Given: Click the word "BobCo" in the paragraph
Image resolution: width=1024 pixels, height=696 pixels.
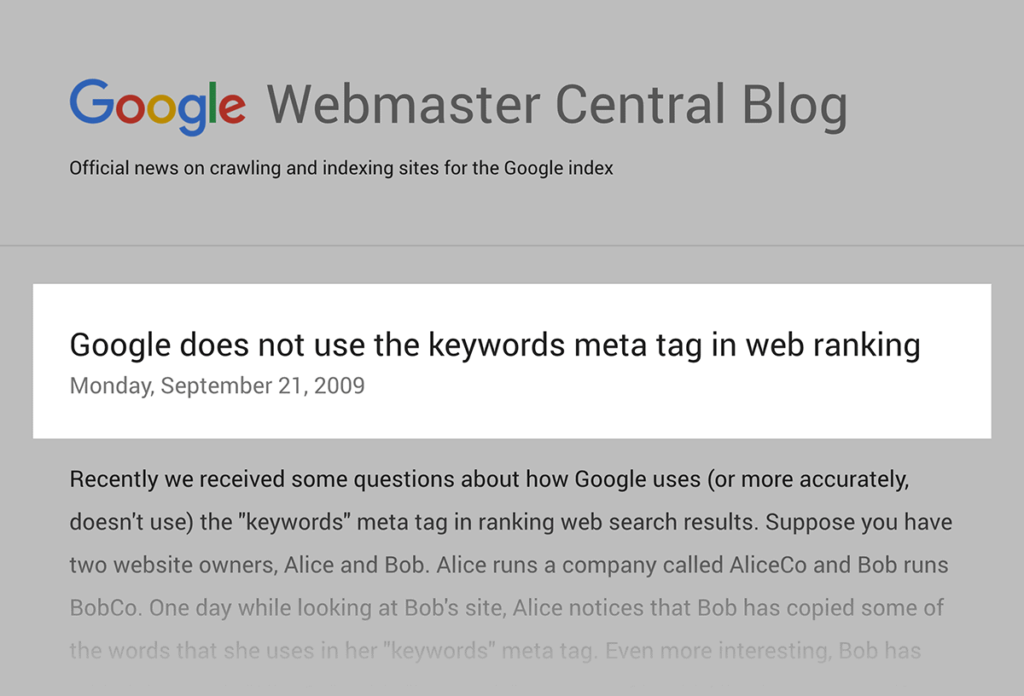Looking at the screenshot, I should [99, 608].
